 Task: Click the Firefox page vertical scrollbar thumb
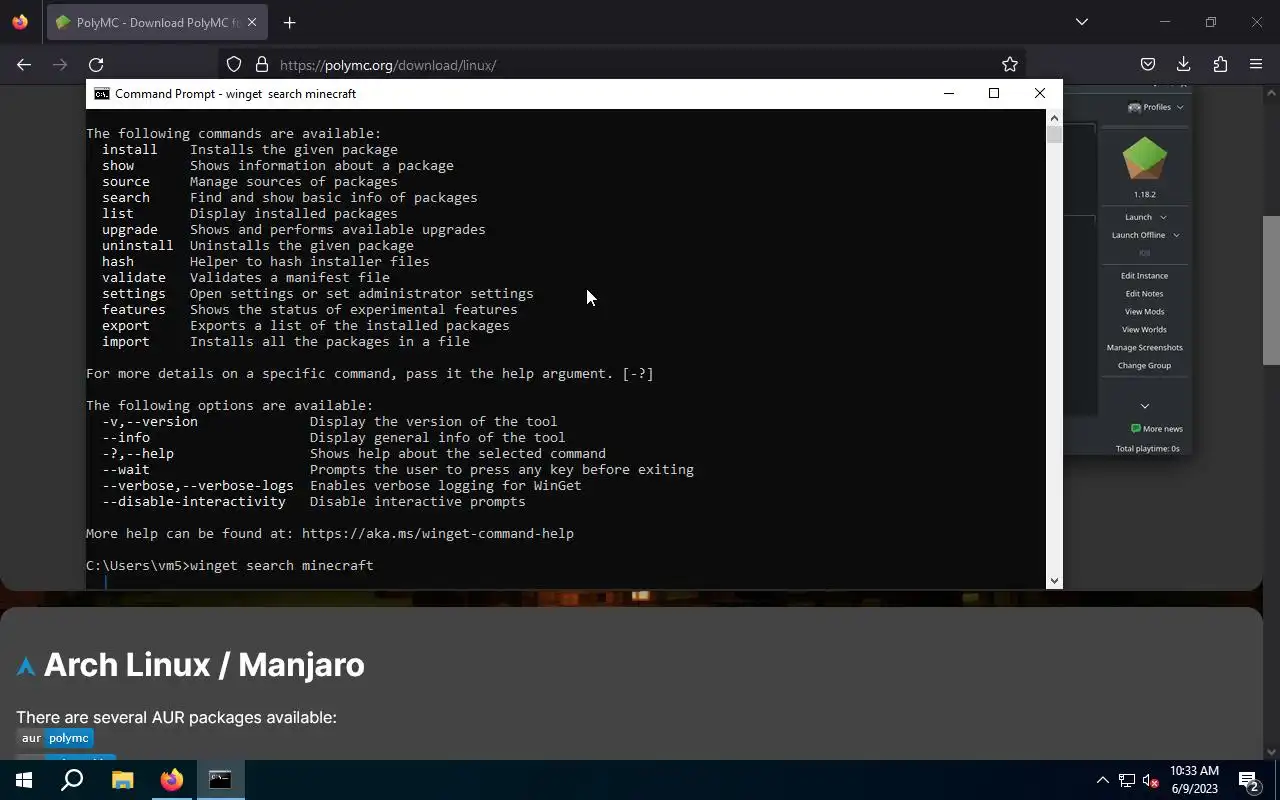[x=1271, y=290]
